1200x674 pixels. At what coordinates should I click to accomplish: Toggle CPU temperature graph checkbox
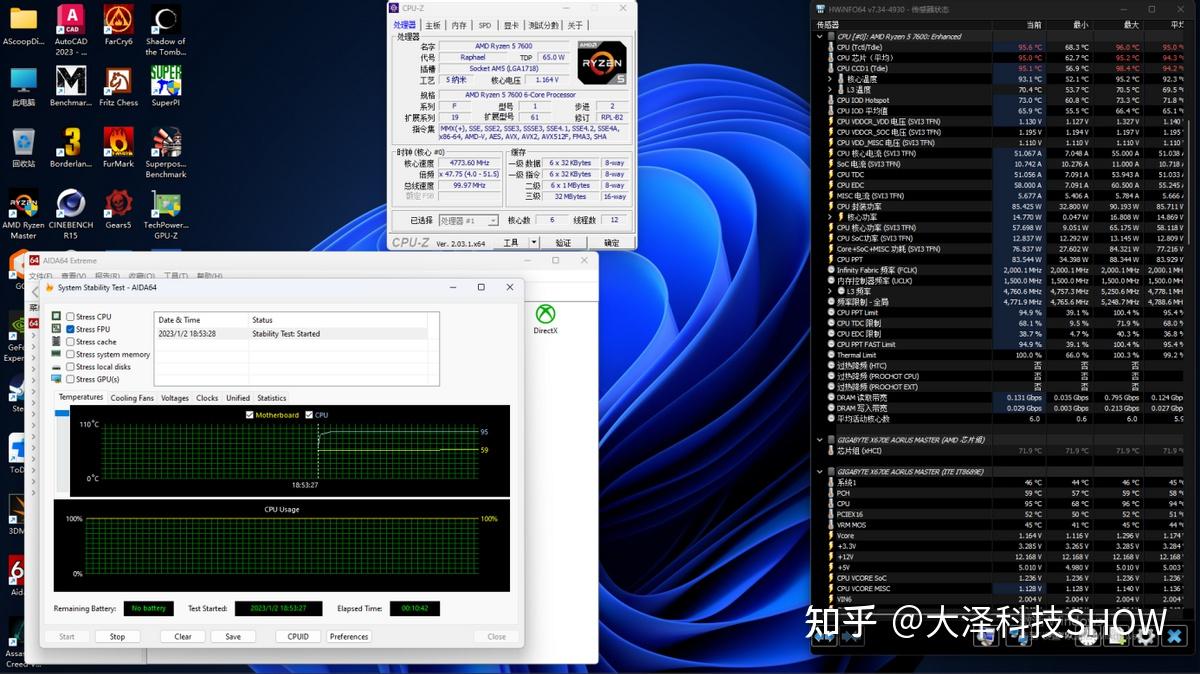coord(309,415)
